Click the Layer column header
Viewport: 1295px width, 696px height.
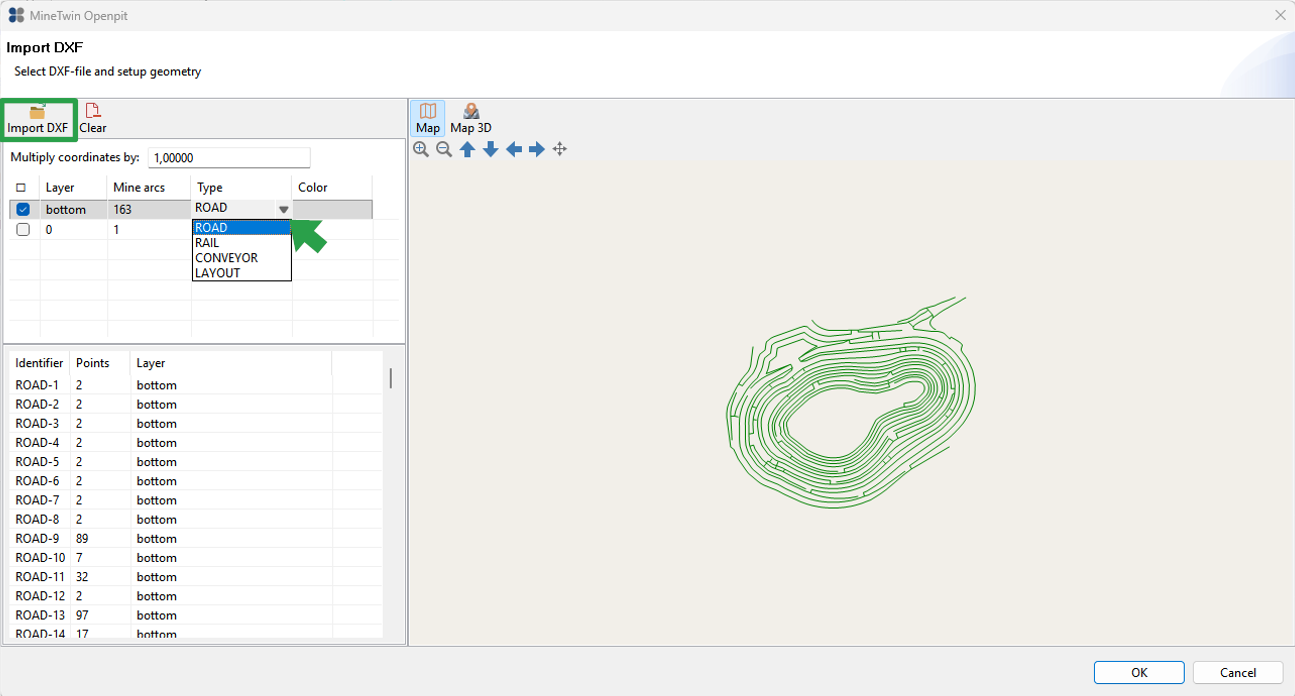point(74,188)
